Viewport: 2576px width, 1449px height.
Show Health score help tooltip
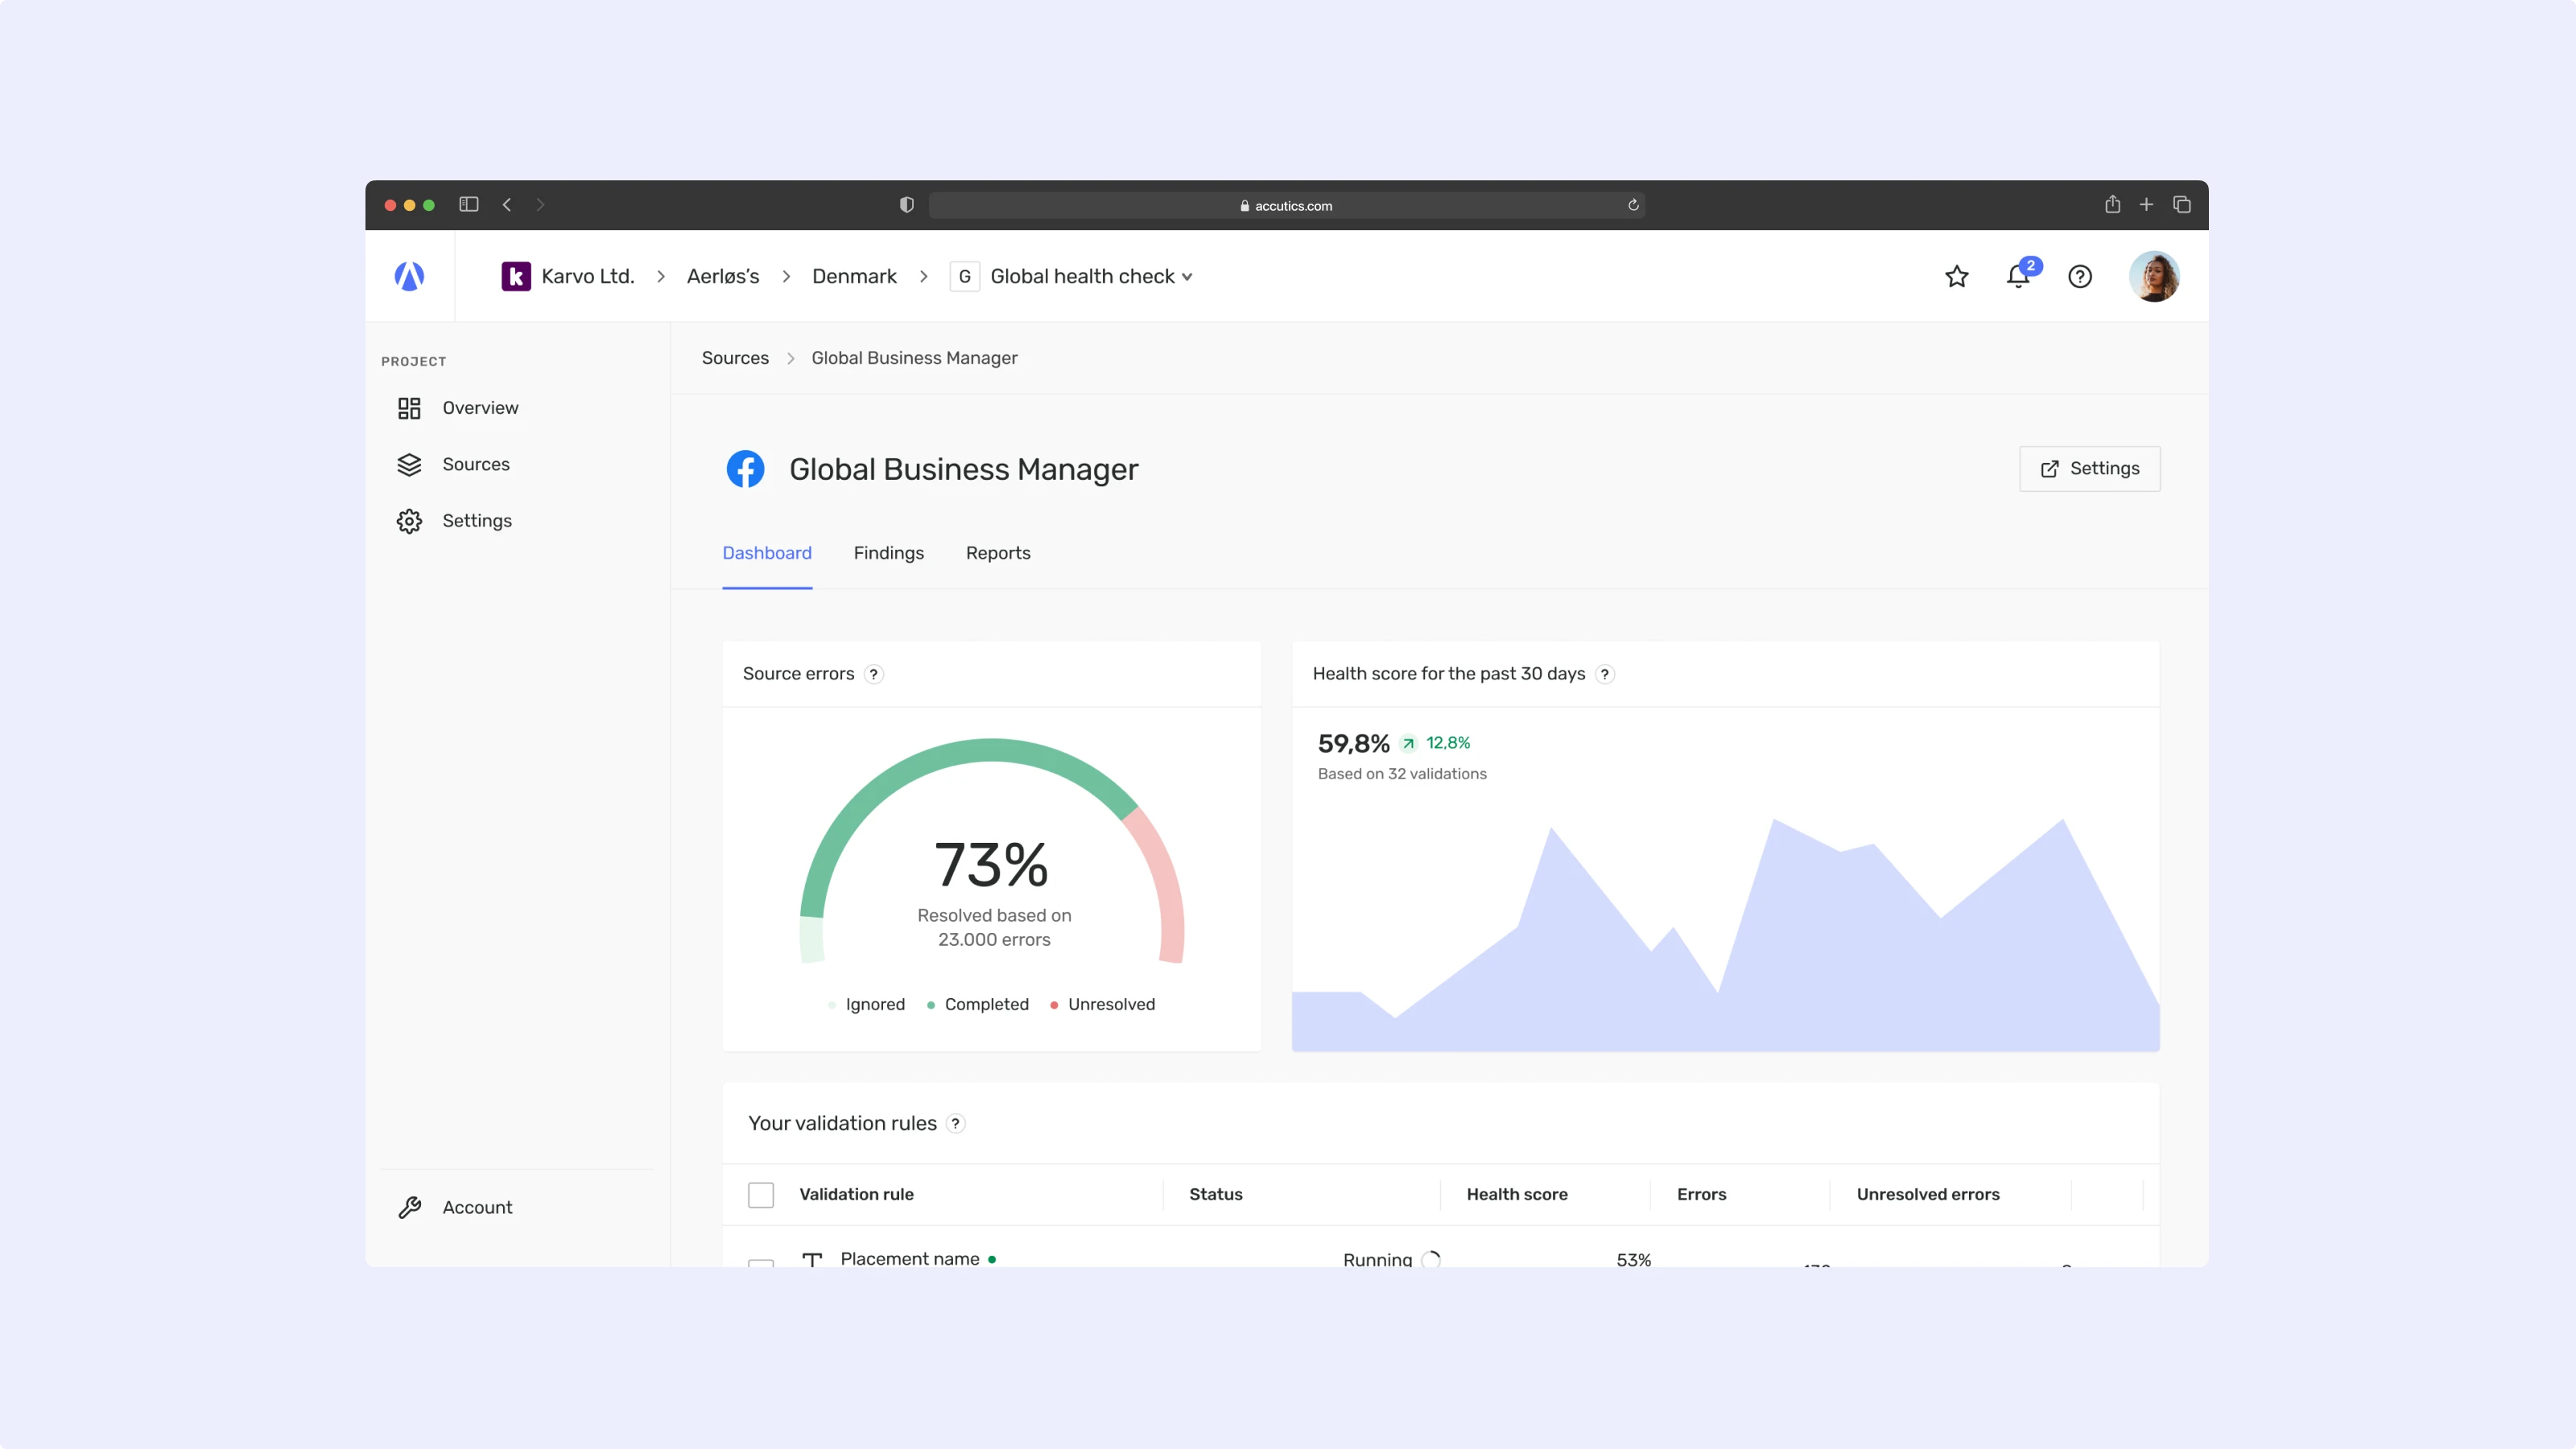click(x=1605, y=674)
